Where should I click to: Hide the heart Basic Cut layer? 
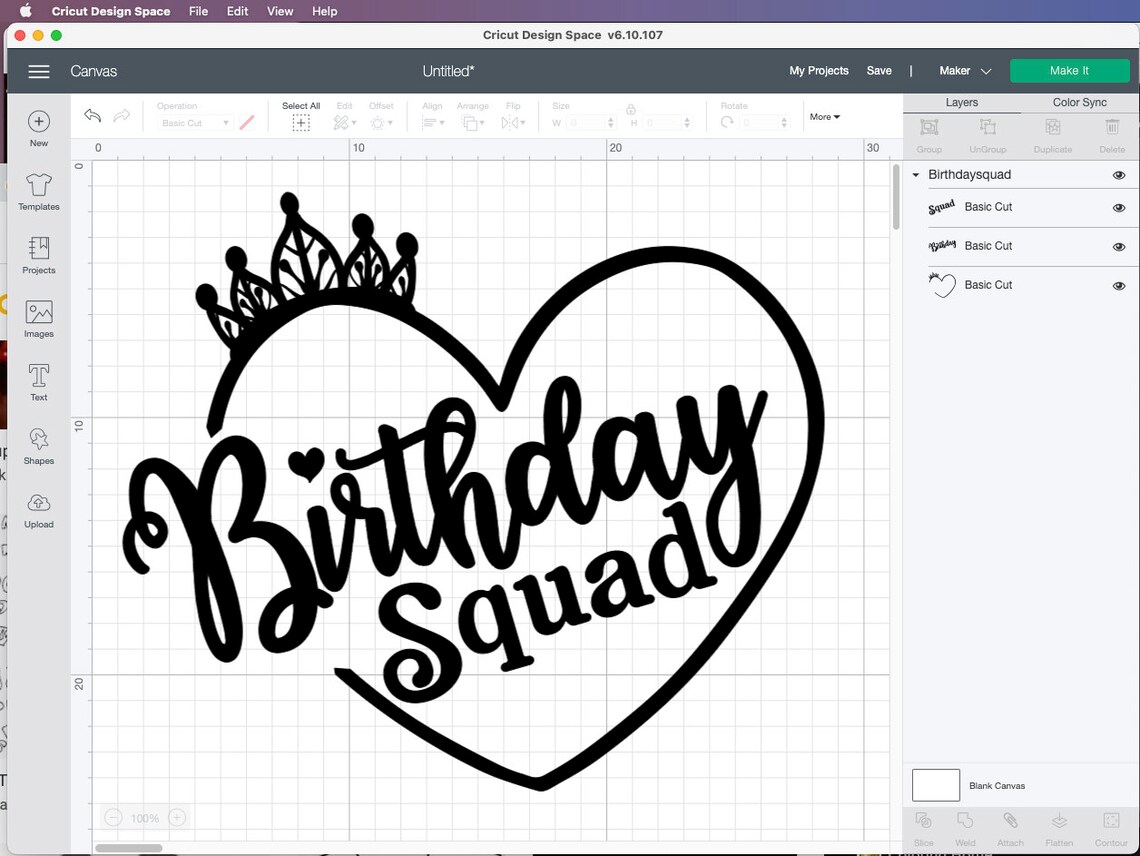tap(1119, 285)
